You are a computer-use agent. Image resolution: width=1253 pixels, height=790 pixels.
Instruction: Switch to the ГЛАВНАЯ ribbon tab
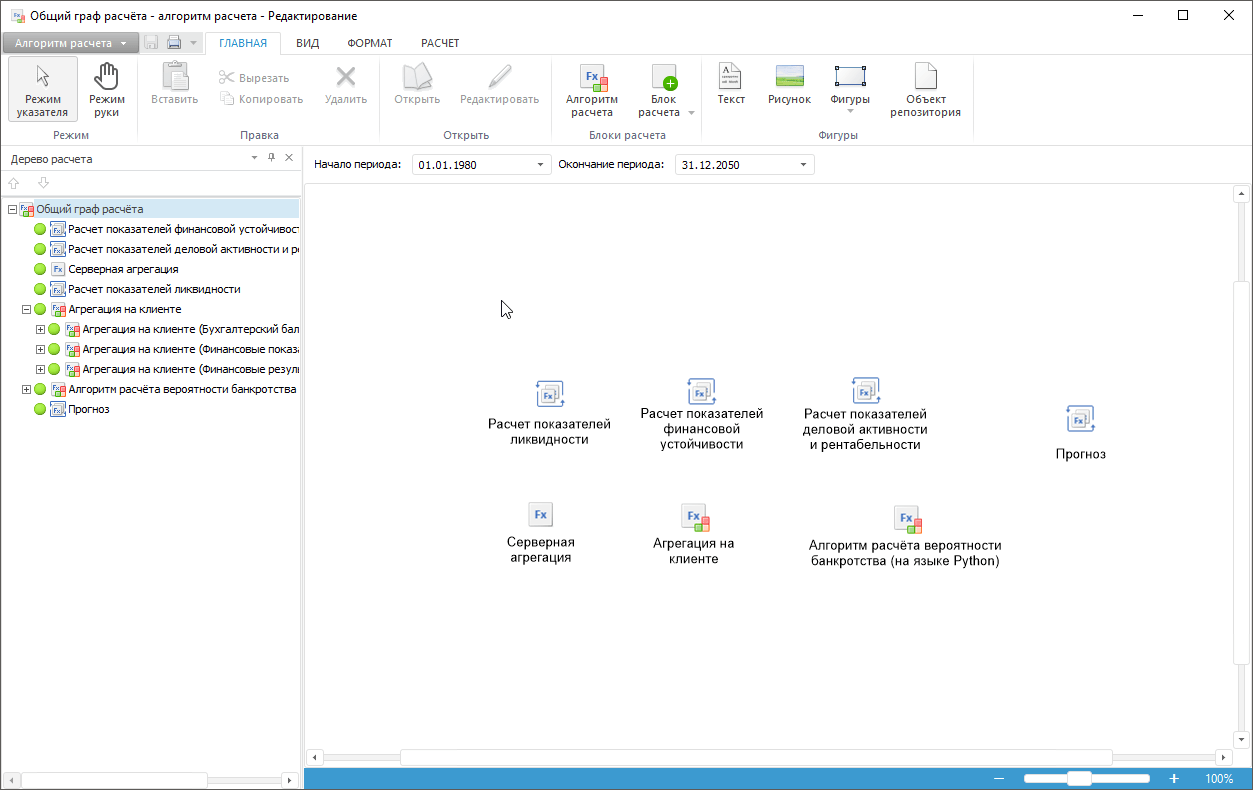tap(243, 43)
